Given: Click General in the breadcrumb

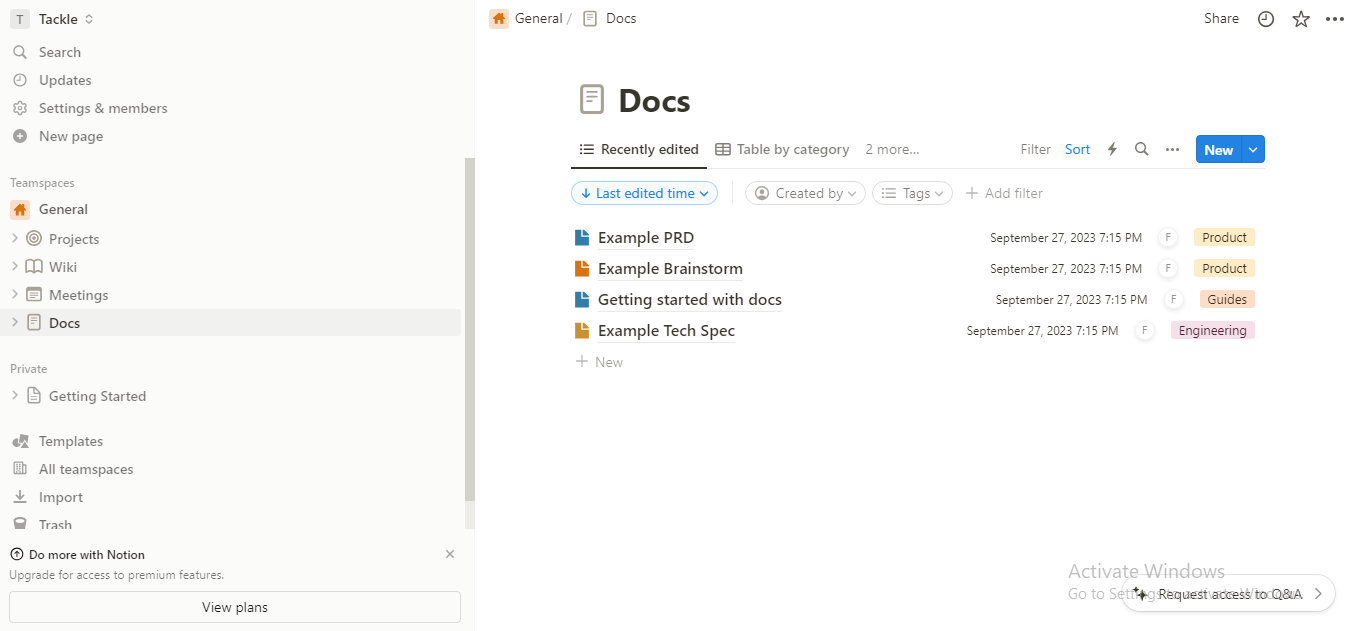Looking at the screenshot, I should 527,18.
